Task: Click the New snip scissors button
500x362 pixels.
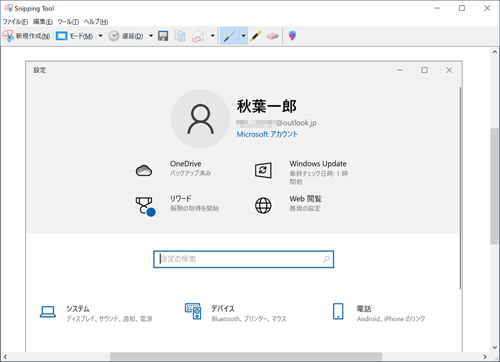Action: 26,36
